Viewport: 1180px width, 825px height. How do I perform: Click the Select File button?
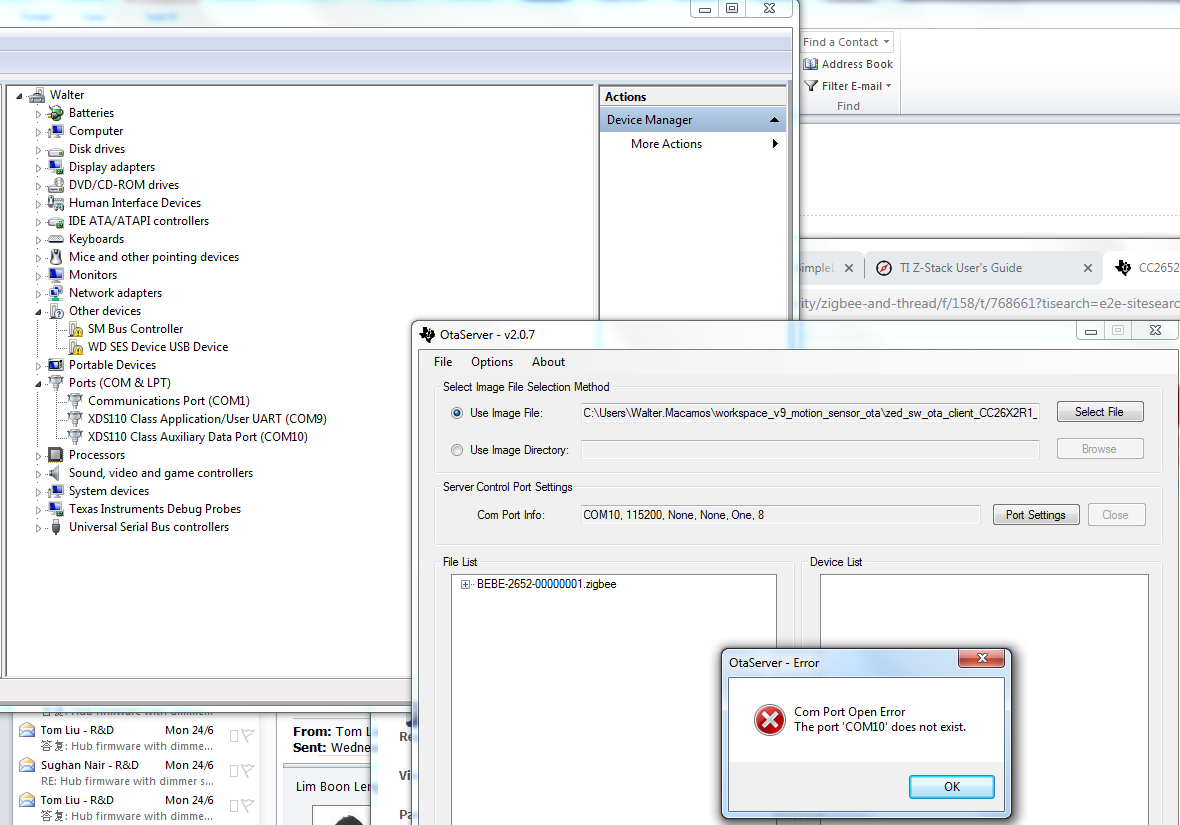1099,412
